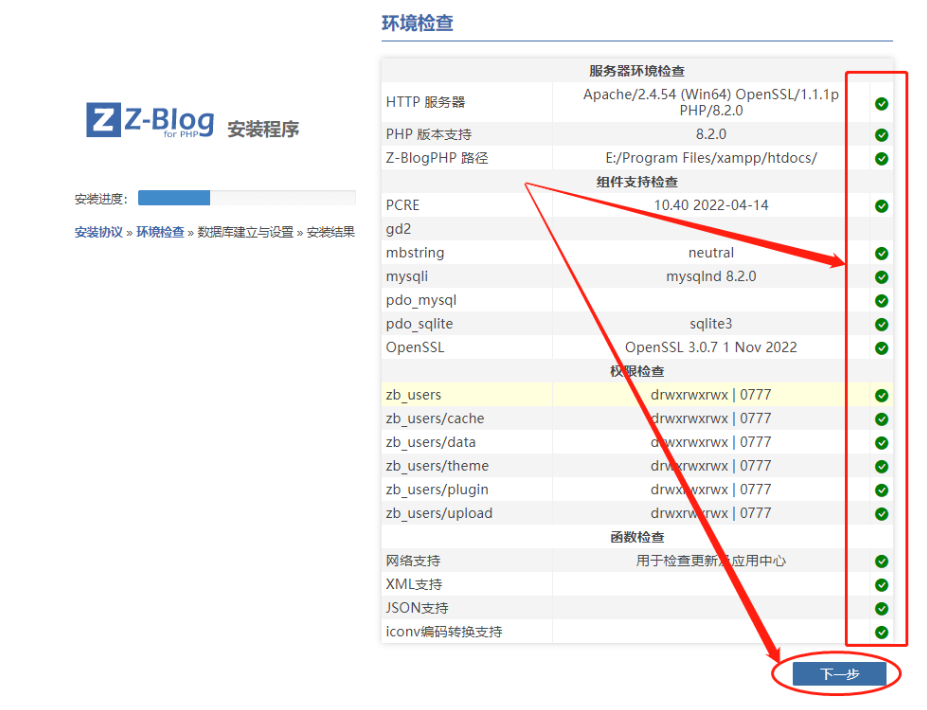The height and width of the screenshot is (710, 927).
Task: Click the Z-Blog for PHP logo
Action: point(150,120)
